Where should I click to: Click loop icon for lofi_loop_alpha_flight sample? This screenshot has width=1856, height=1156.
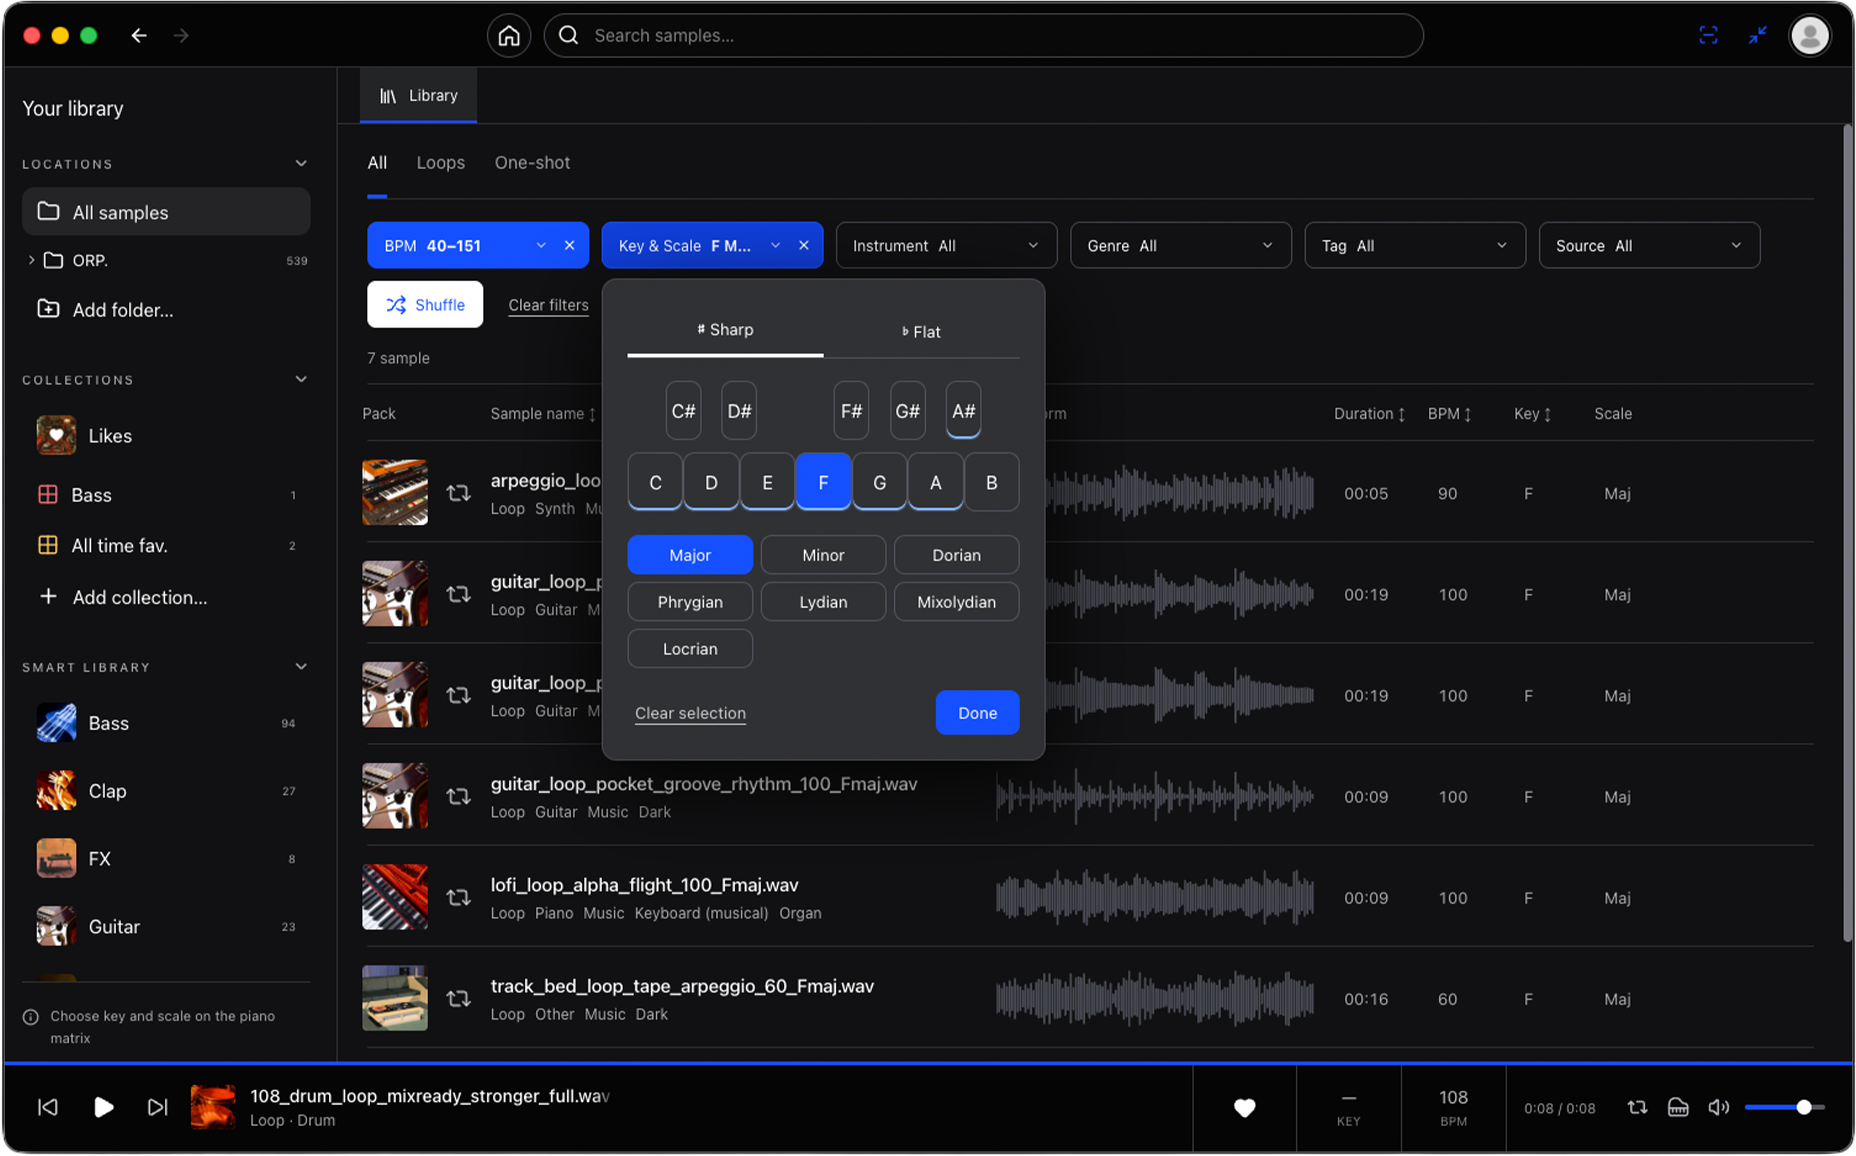(x=458, y=898)
